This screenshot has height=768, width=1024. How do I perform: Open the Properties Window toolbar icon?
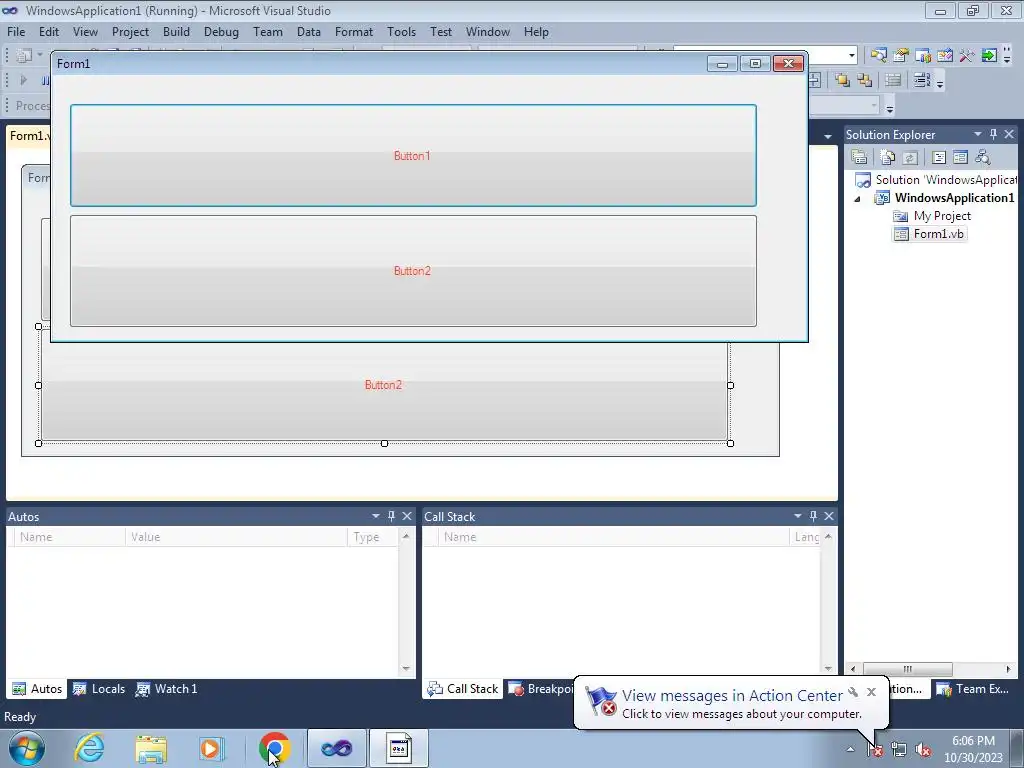pyautogui.click(x=901, y=56)
